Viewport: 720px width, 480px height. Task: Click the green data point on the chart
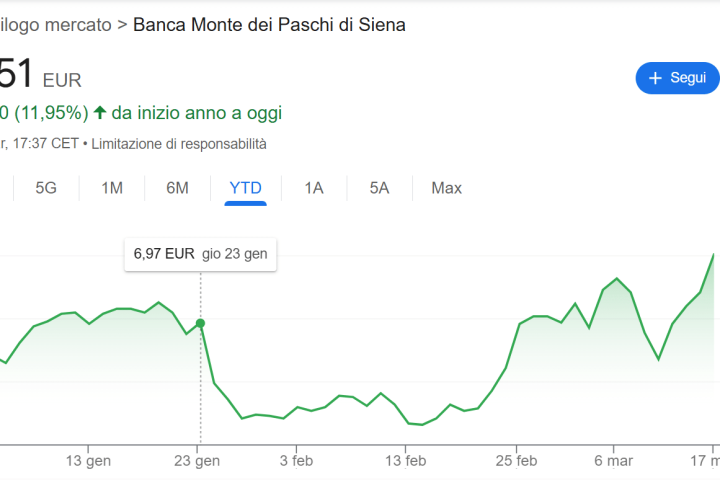pos(200,323)
